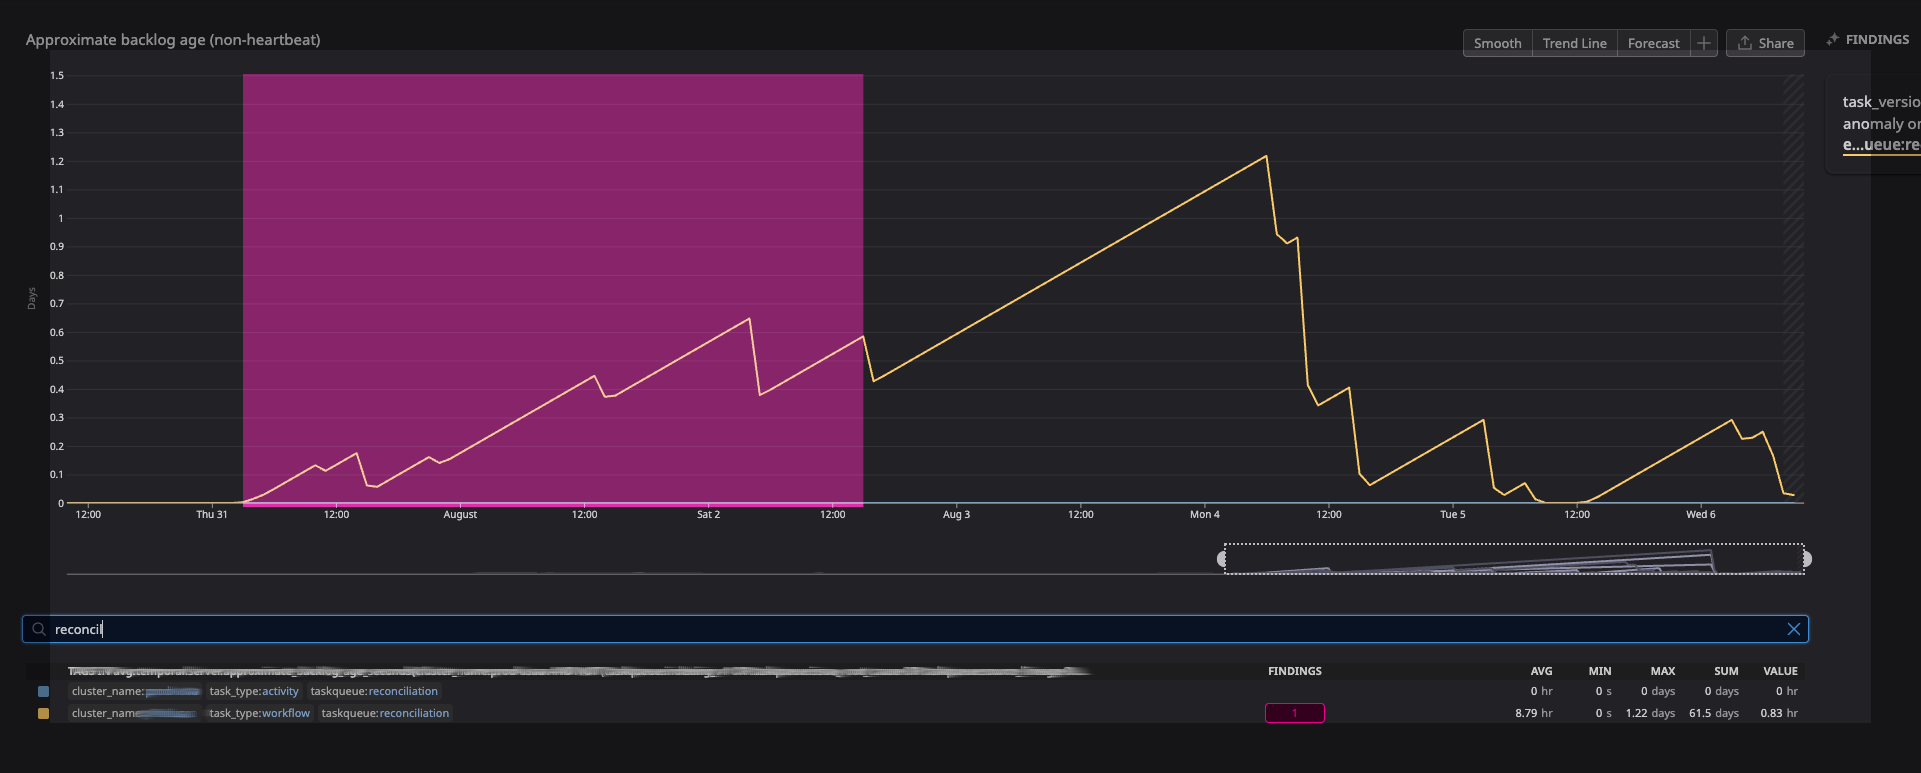Add a Trend Line to the graph
Screen dimensions: 1921x773
(1574, 43)
